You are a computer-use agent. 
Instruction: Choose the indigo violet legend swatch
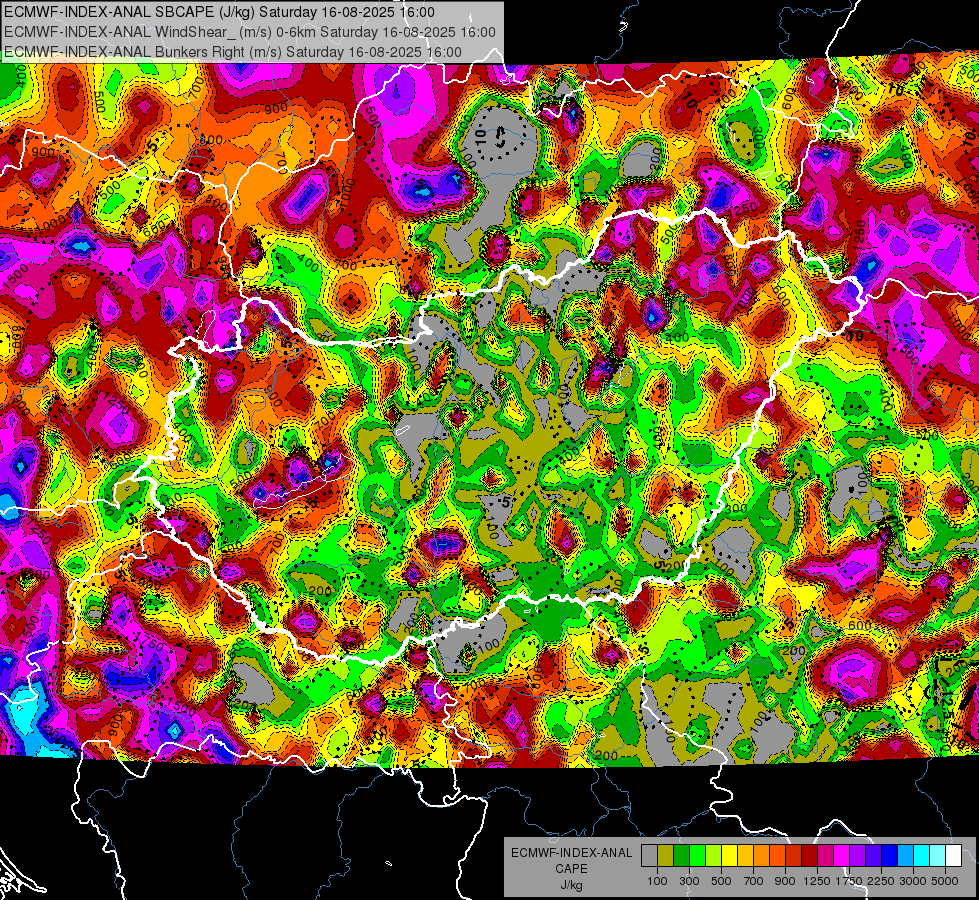[873, 856]
